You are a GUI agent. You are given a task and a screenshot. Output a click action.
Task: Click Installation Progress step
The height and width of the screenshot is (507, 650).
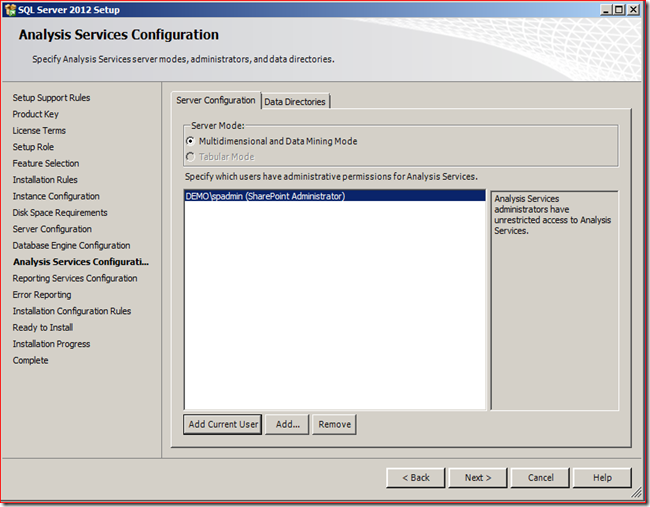click(x=51, y=344)
